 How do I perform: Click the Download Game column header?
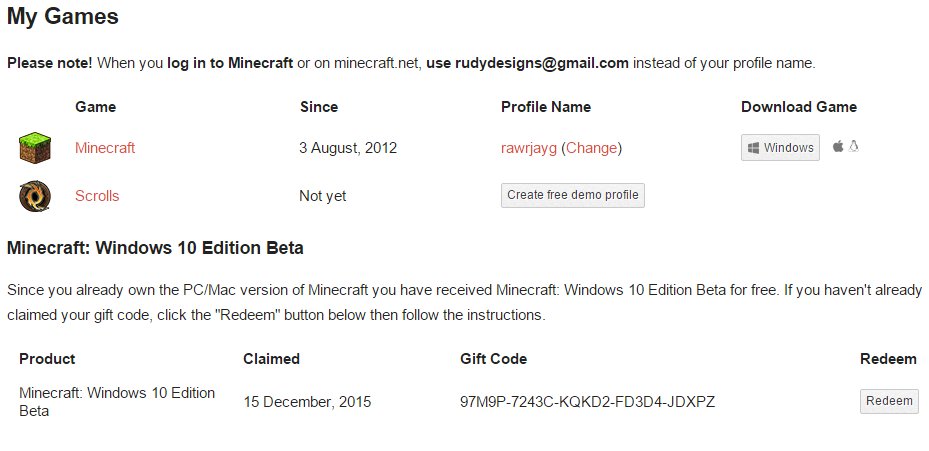[x=799, y=107]
